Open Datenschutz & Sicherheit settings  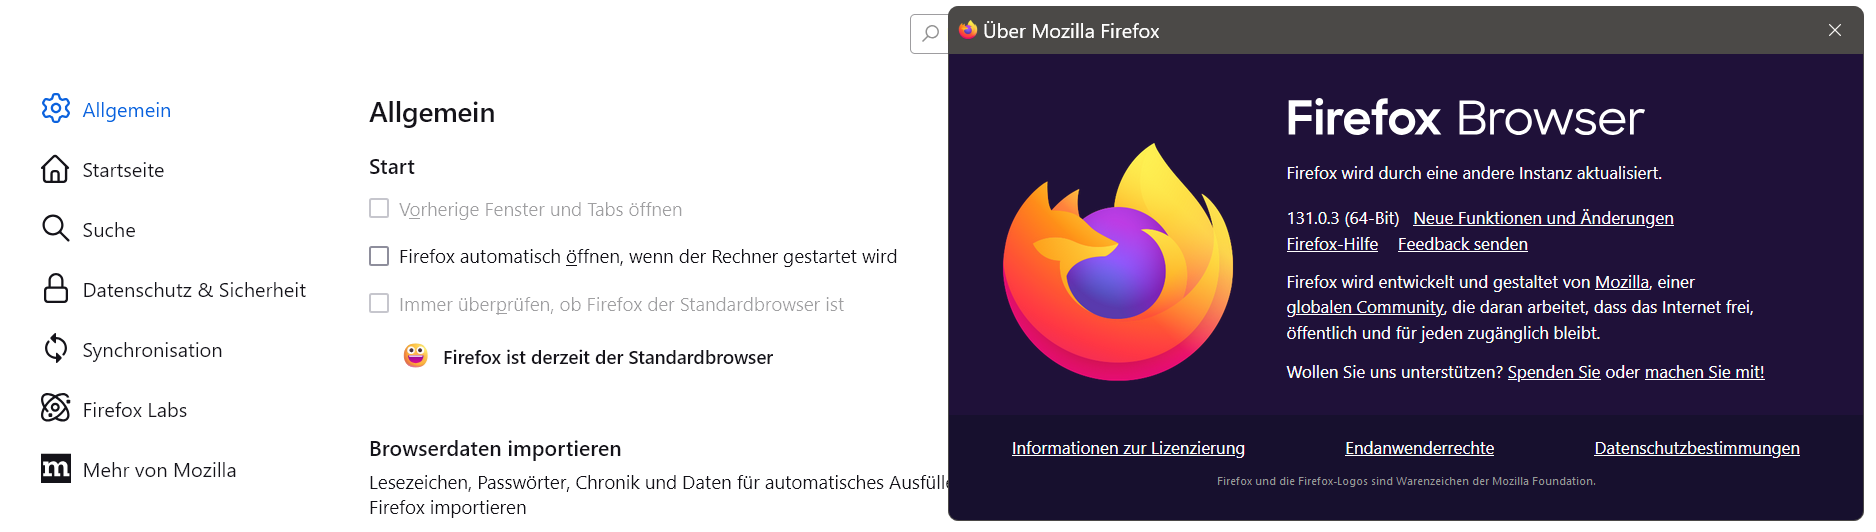[194, 290]
